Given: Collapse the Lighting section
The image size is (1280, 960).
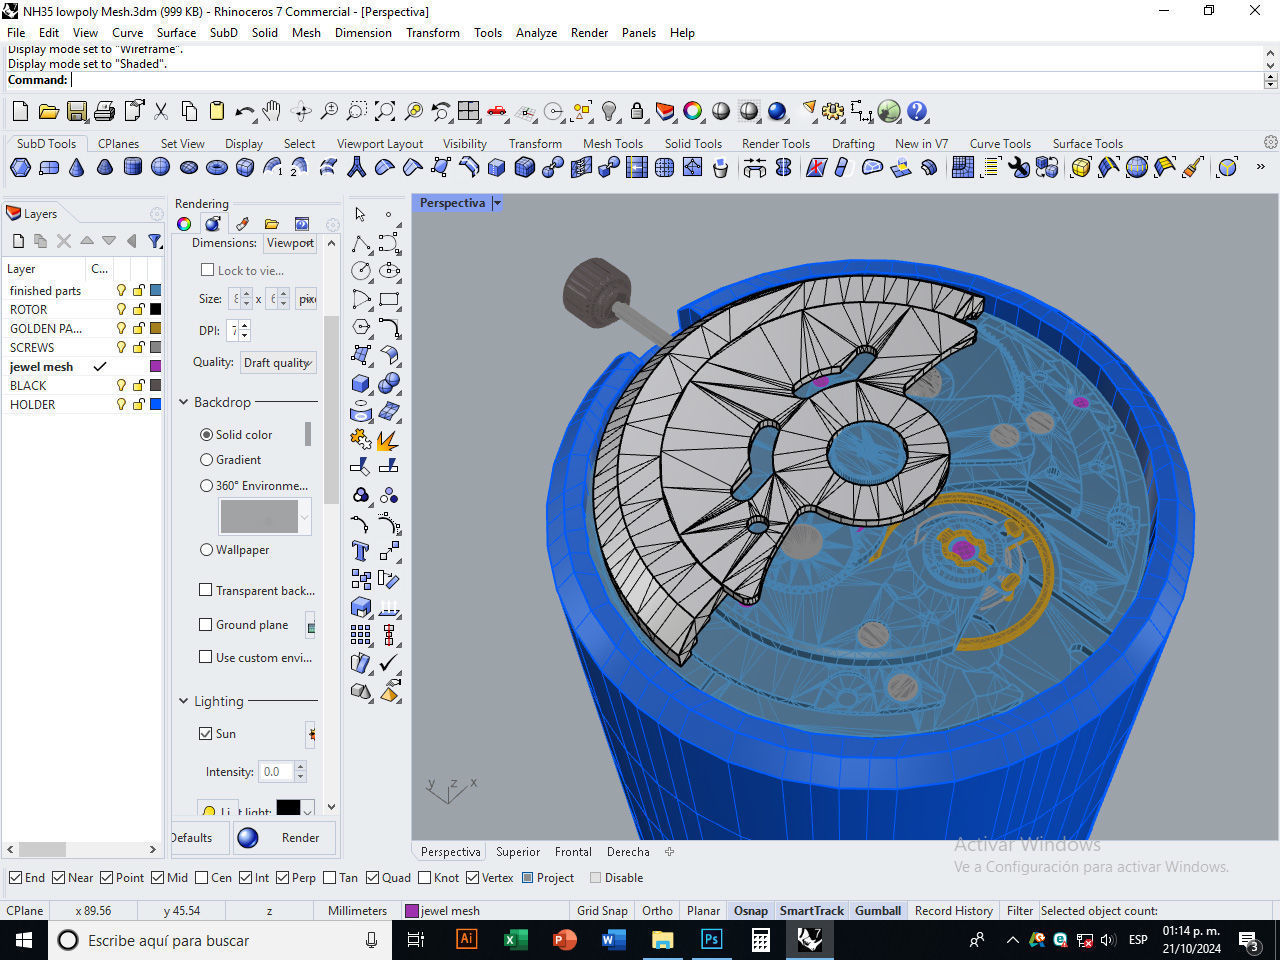Looking at the screenshot, I should point(184,701).
